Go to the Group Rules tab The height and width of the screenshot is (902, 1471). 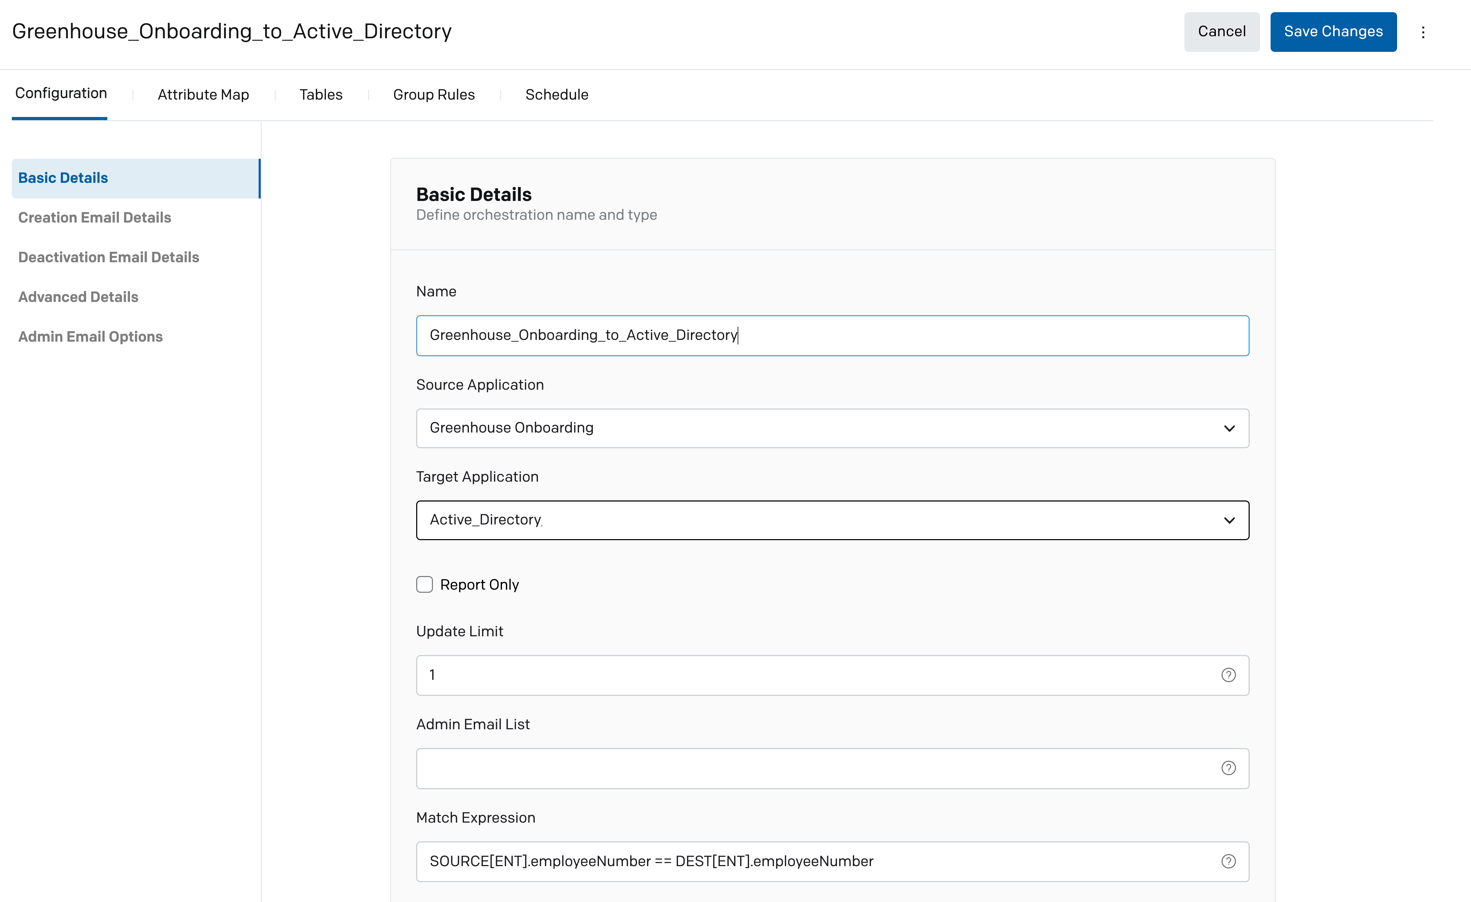434,95
